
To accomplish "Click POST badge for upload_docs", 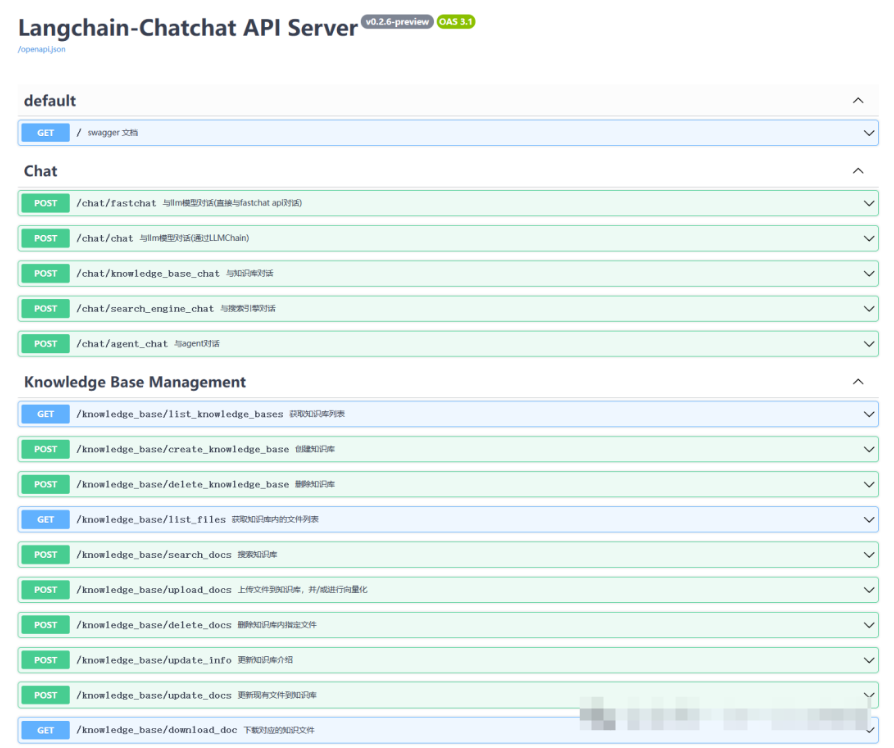I will pos(46,590).
